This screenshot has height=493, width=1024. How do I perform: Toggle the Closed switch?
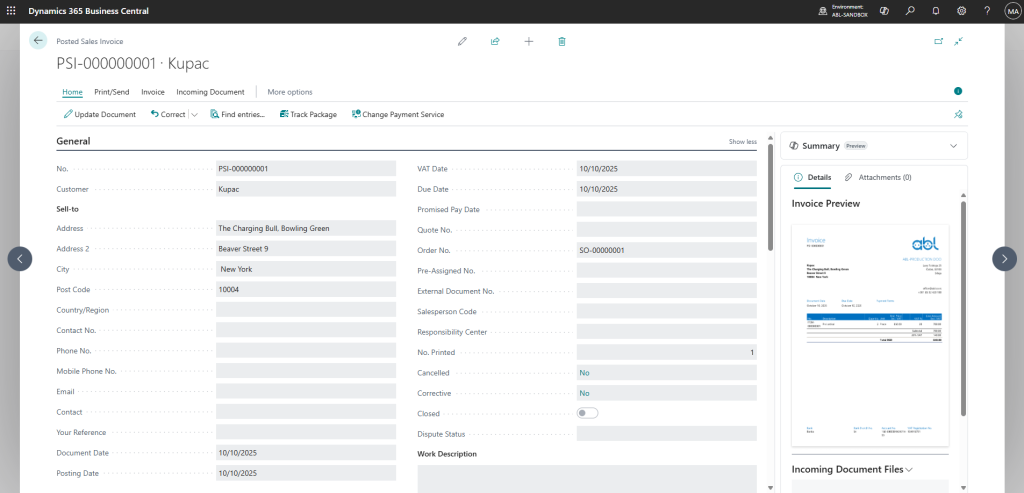588,413
